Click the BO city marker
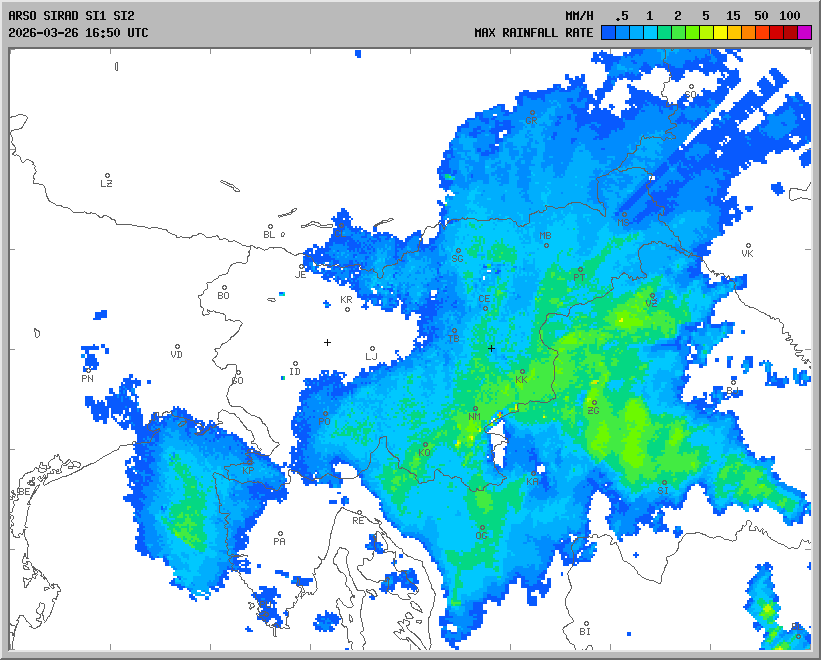Screen dimensions: 821x660 [225, 288]
